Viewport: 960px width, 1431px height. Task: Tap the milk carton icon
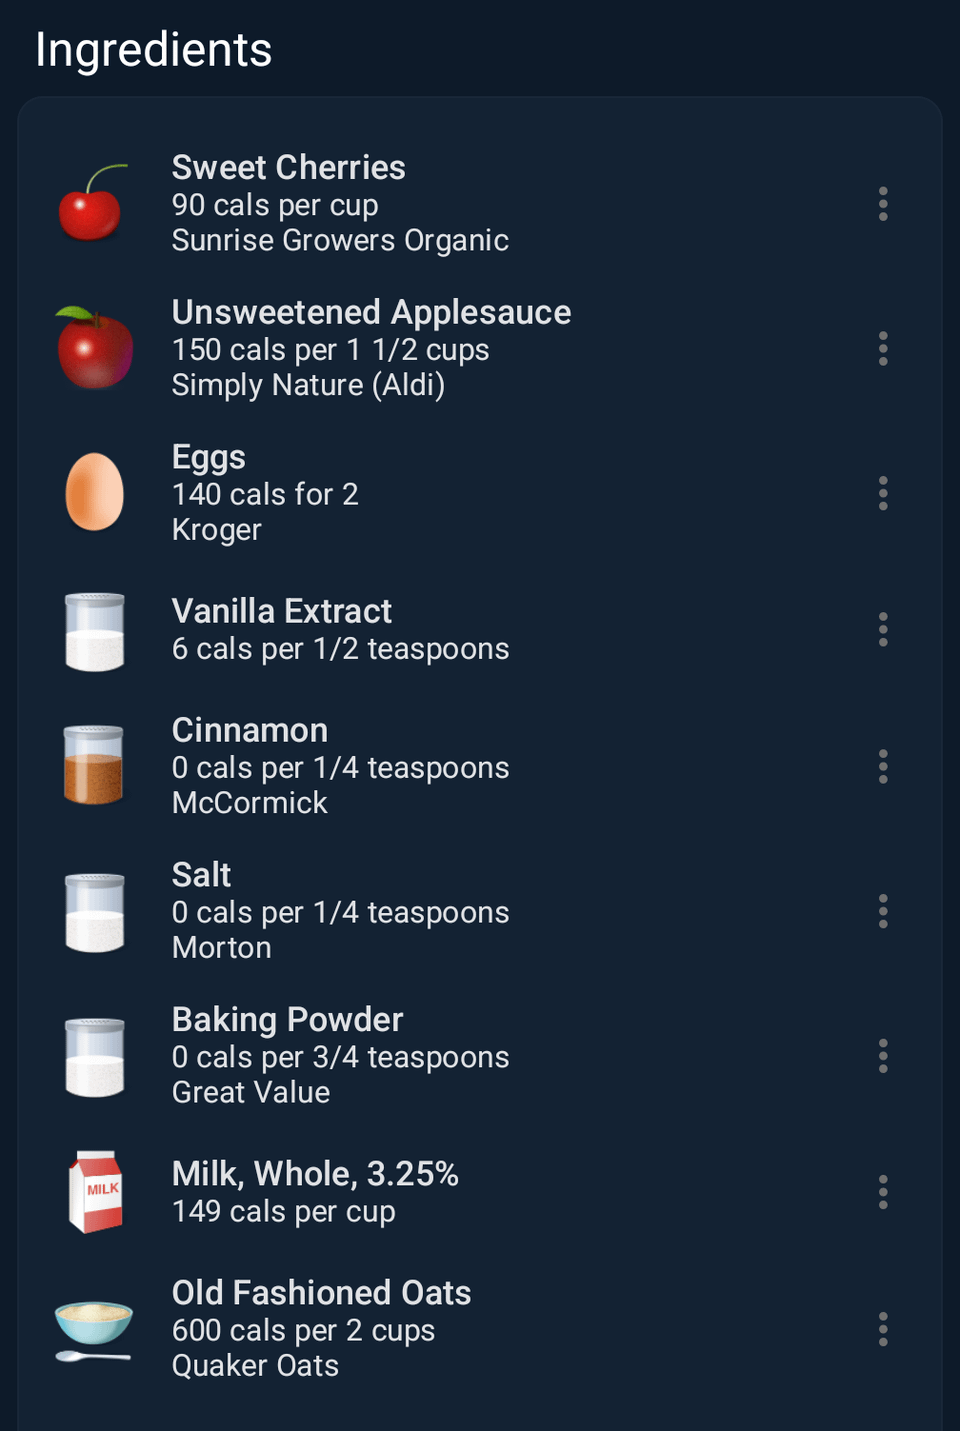[x=95, y=1192]
